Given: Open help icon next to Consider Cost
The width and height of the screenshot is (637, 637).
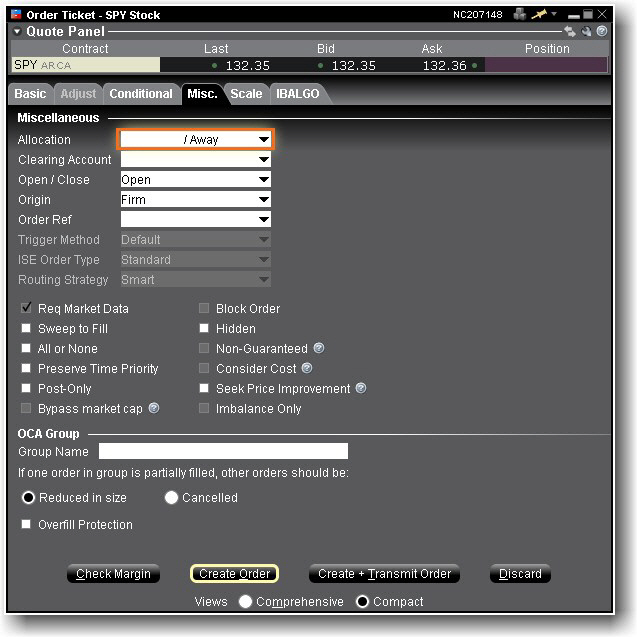Looking at the screenshot, I should click(x=307, y=368).
